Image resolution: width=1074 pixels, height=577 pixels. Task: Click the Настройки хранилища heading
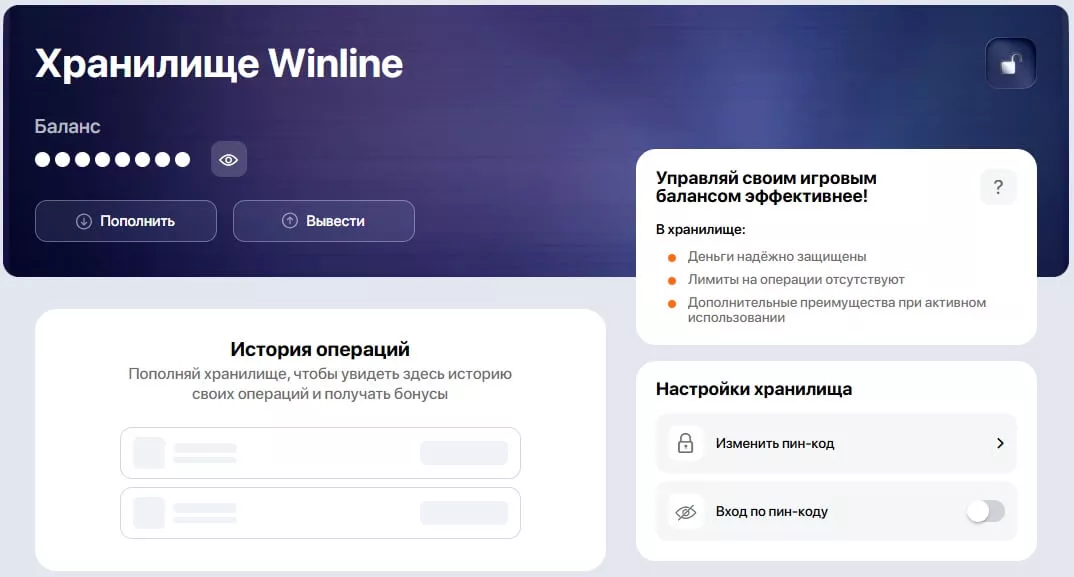(x=753, y=390)
